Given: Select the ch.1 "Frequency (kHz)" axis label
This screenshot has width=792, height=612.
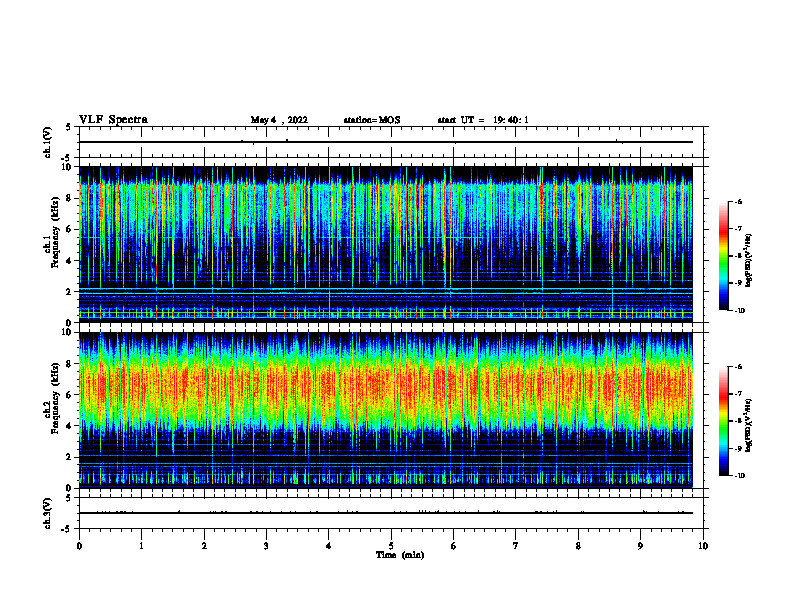Looking at the screenshot, I should click(53, 233).
